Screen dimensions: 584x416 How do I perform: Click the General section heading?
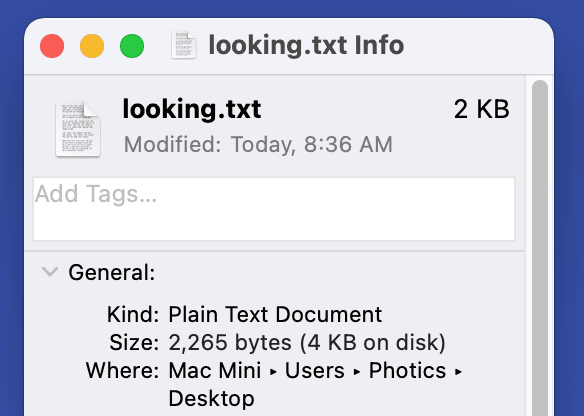(x=112, y=272)
